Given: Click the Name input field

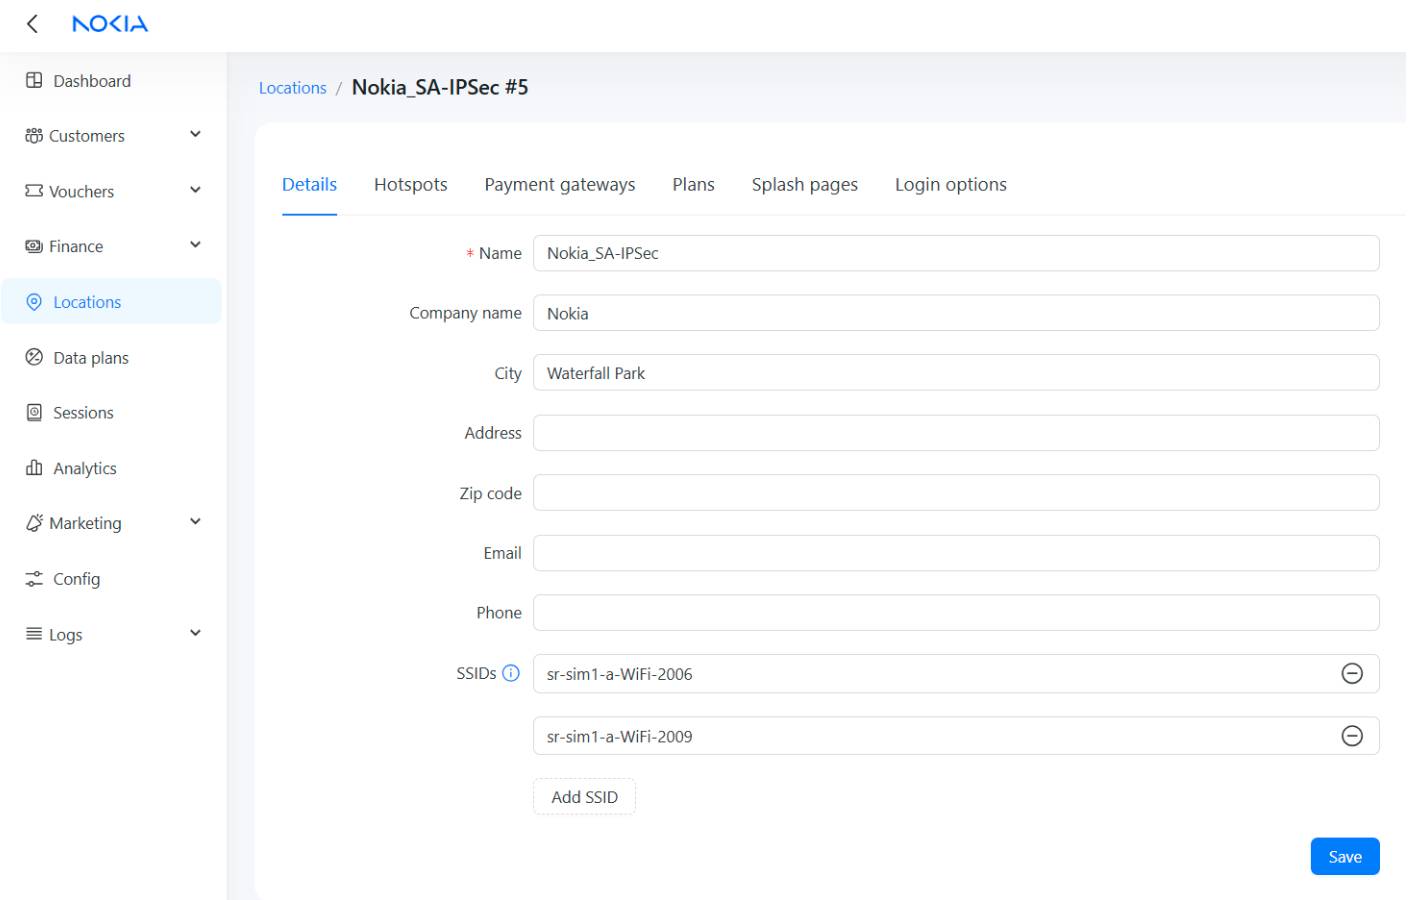Looking at the screenshot, I should coord(956,253).
